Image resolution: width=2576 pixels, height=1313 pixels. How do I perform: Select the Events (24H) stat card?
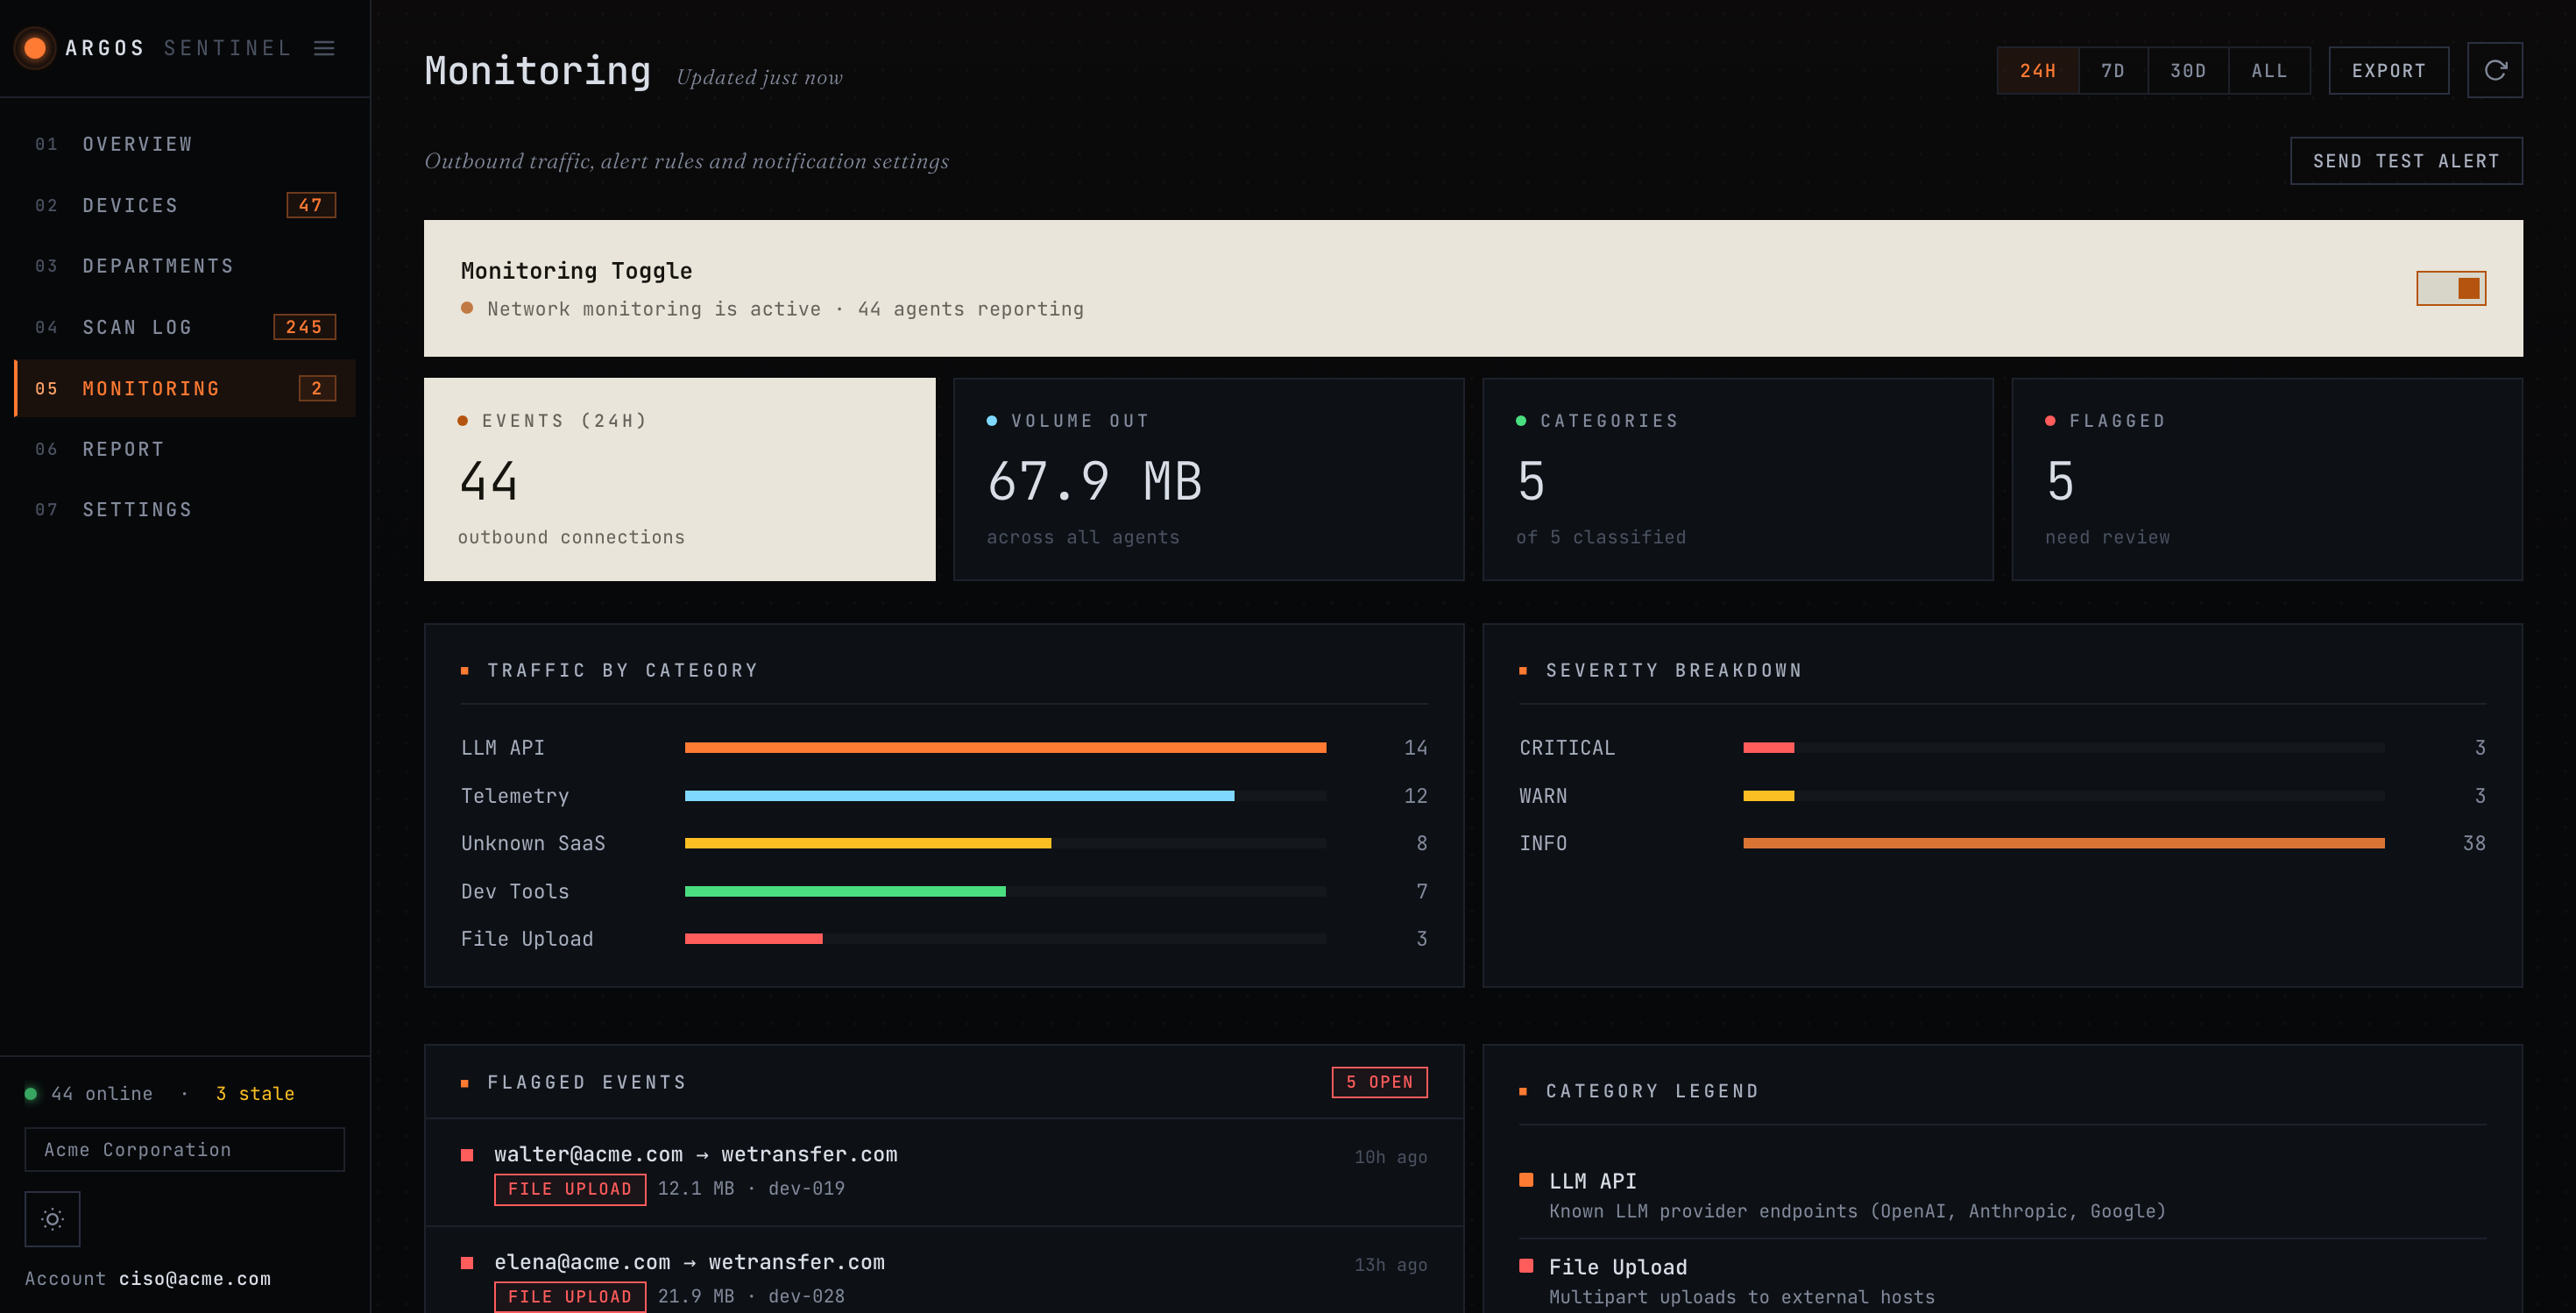click(x=680, y=479)
